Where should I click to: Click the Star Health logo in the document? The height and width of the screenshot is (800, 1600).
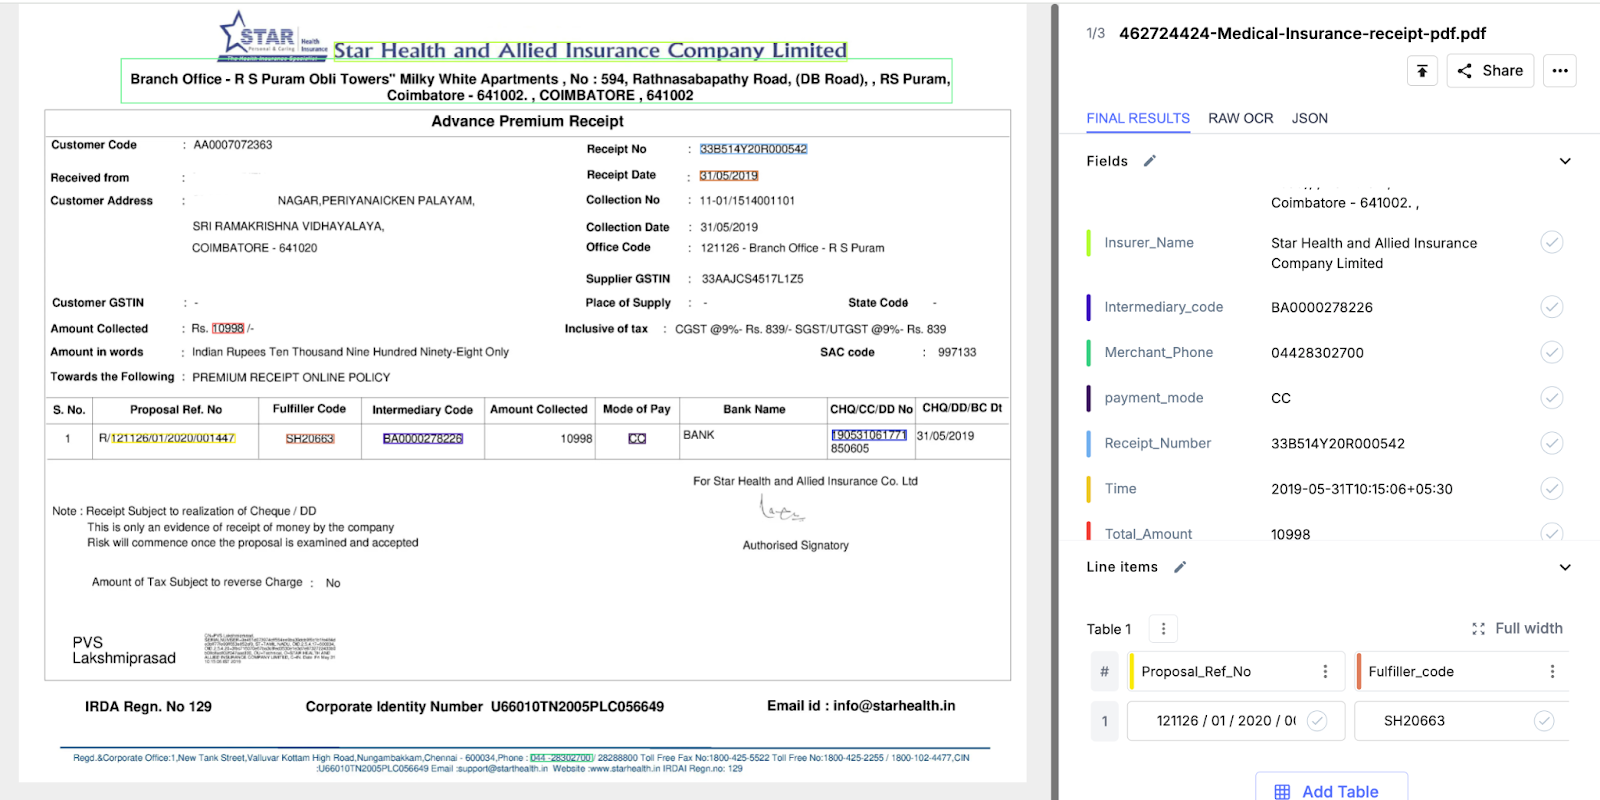[273, 37]
